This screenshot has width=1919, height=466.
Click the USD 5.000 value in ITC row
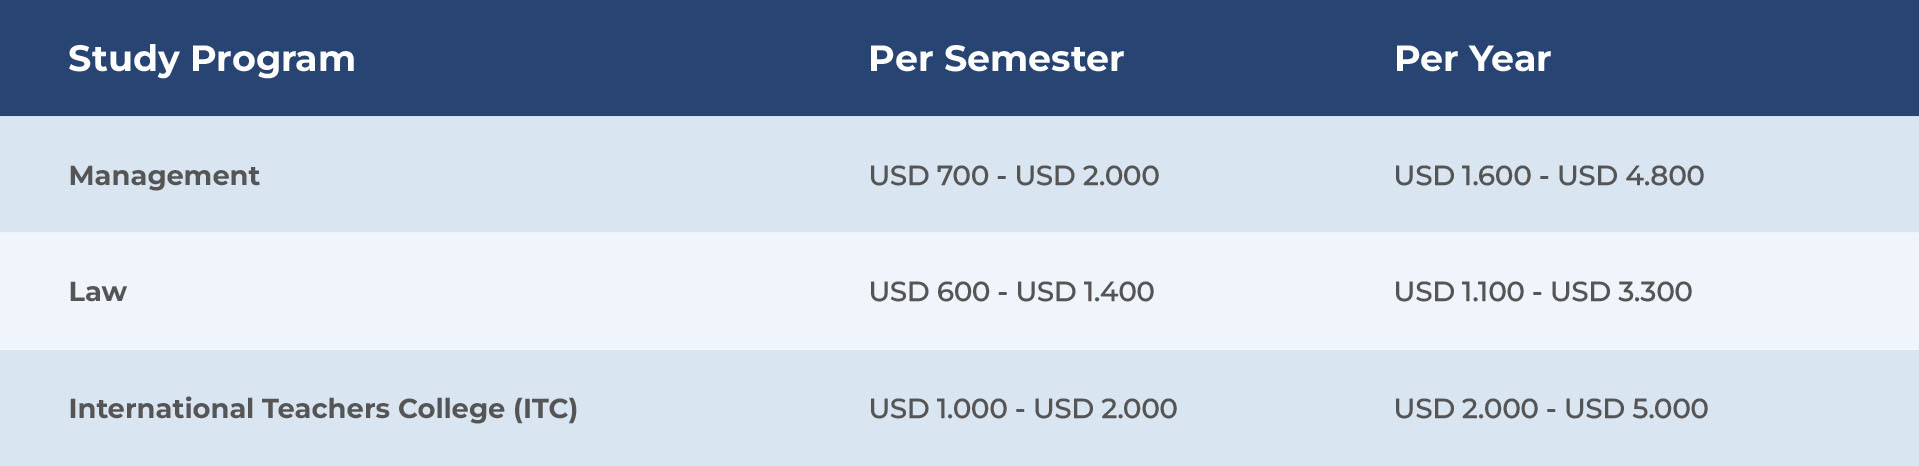click(1636, 409)
